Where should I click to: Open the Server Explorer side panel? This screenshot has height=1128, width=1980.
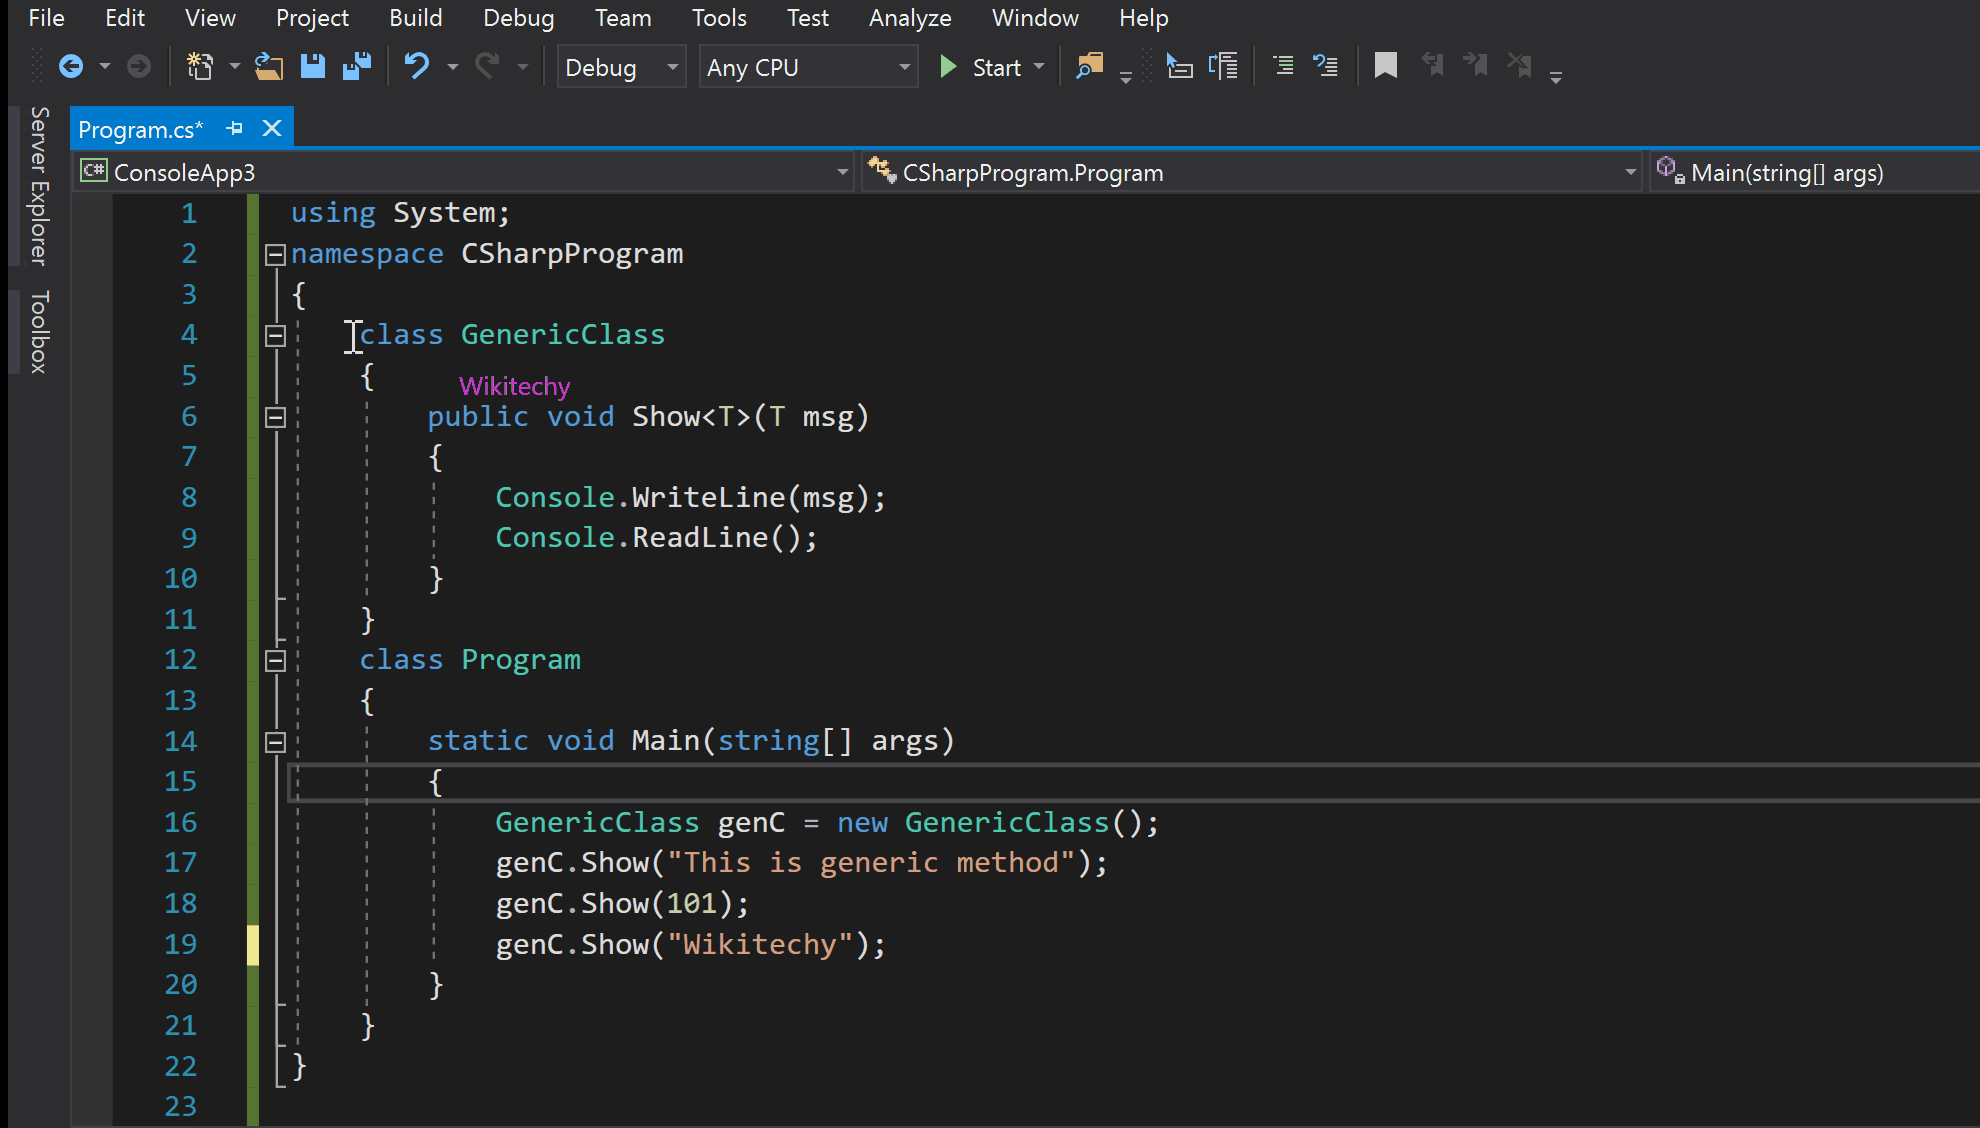point(39,186)
